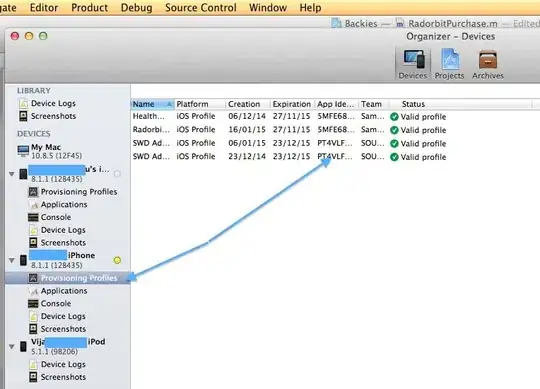Image resolution: width=540 pixels, height=389 pixels.
Task: Collapse the iPhone device disclosure triangle
Action: 12,261
